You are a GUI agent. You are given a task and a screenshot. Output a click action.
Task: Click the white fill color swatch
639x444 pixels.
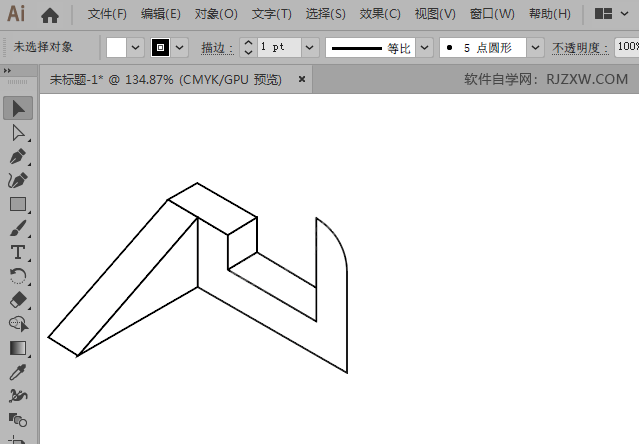coord(117,47)
